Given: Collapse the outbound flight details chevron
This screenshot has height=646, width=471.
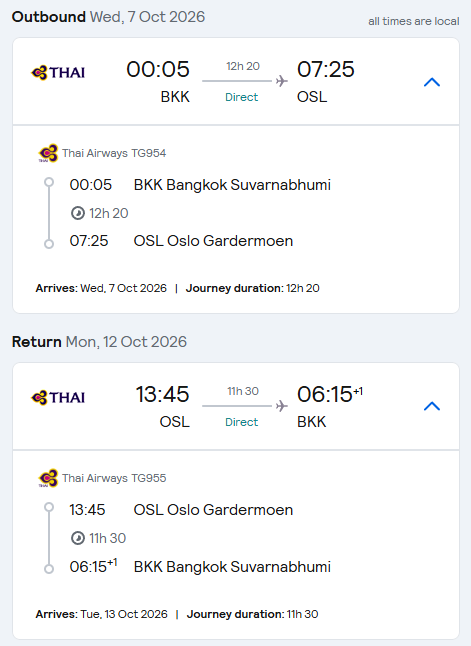Looking at the screenshot, I should point(432,82).
